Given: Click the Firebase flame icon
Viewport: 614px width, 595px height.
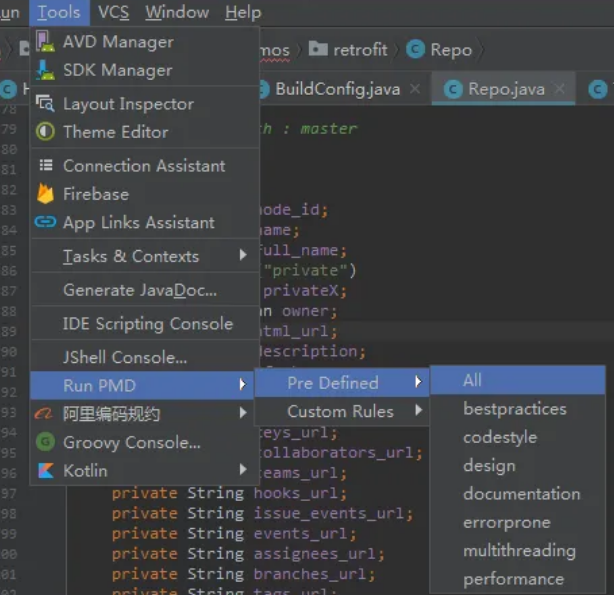Looking at the screenshot, I should point(45,194).
